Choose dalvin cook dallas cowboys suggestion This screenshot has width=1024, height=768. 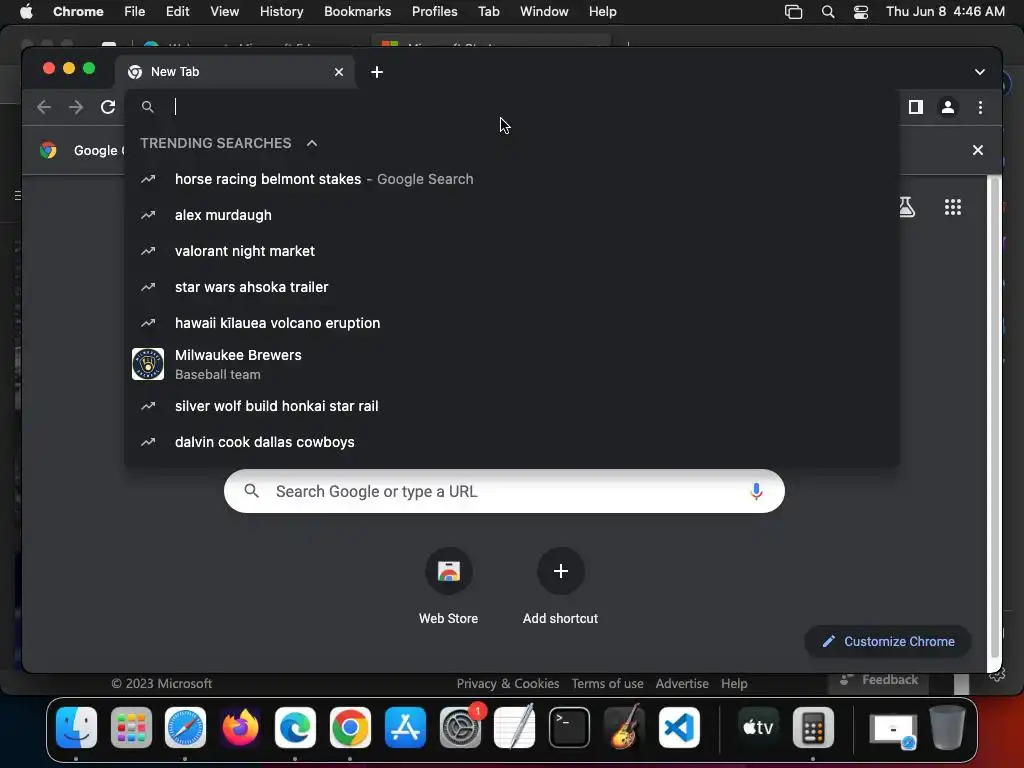click(512, 442)
